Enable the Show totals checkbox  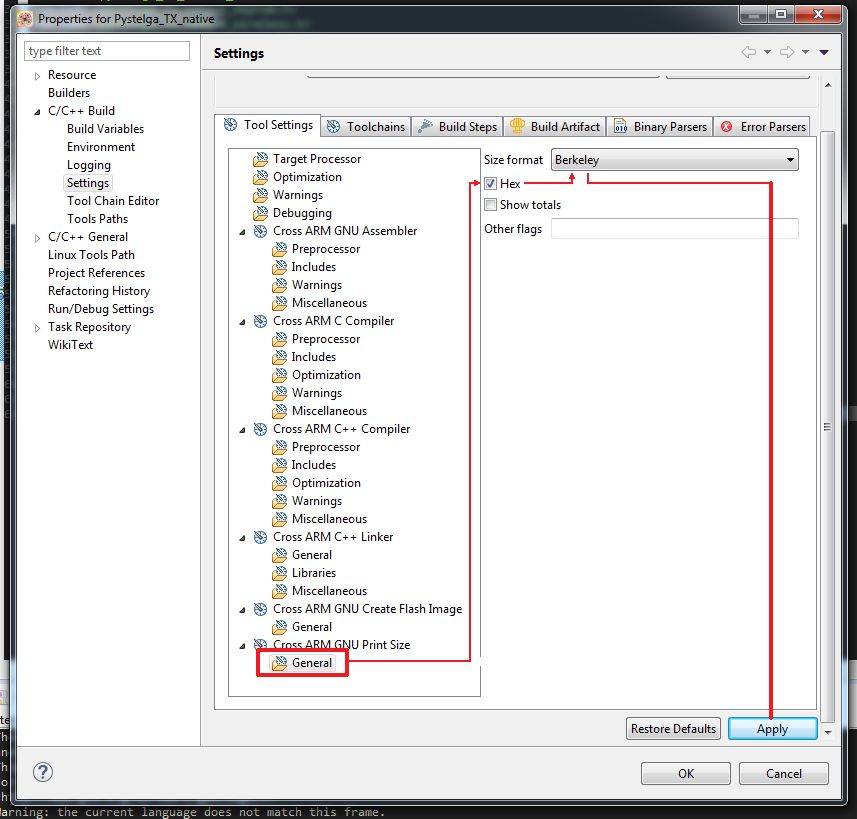[x=491, y=205]
